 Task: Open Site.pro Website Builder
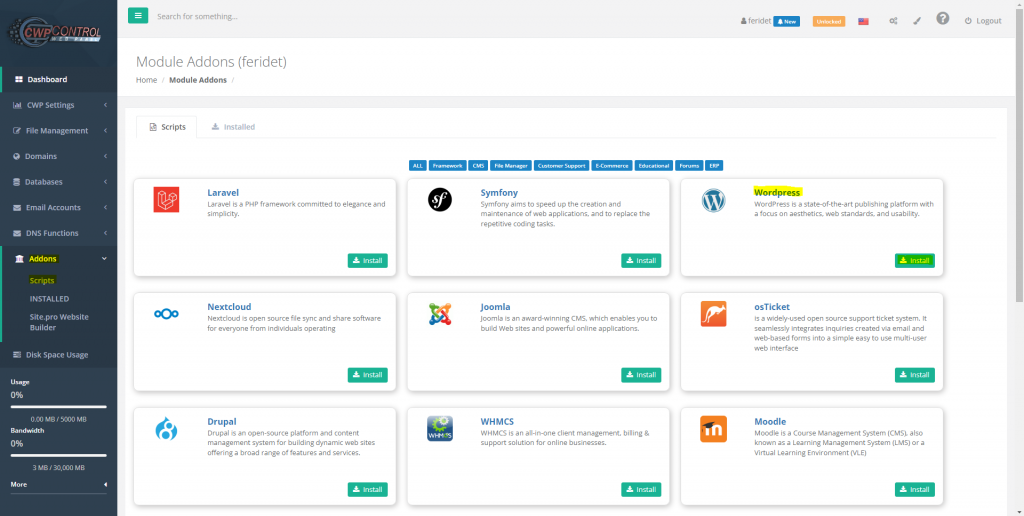[x=59, y=322]
